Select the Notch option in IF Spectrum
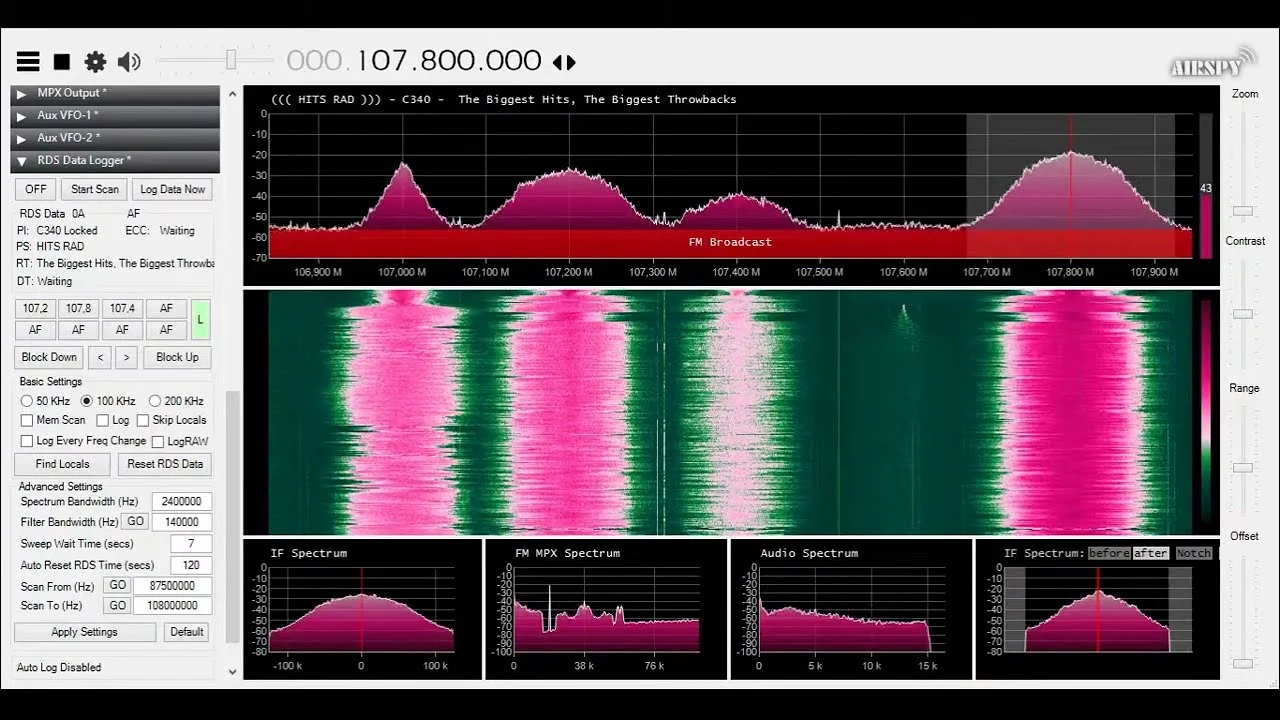 [1193, 553]
